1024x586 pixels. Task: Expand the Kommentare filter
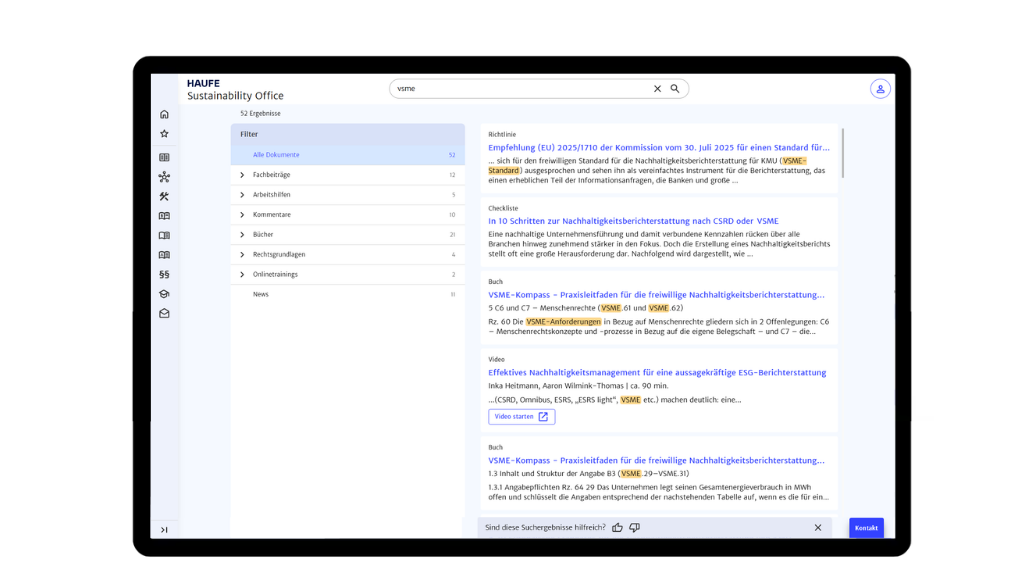[x=242, y=215]
